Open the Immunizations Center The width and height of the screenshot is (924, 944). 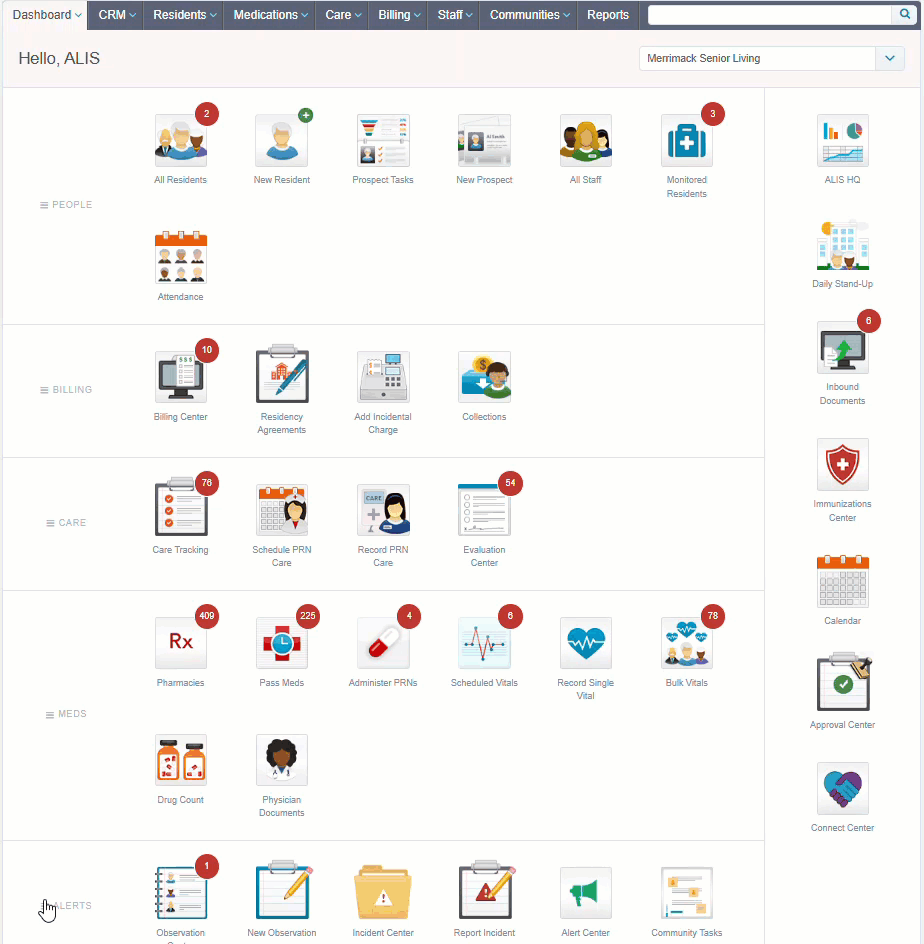tap(842, 466)
